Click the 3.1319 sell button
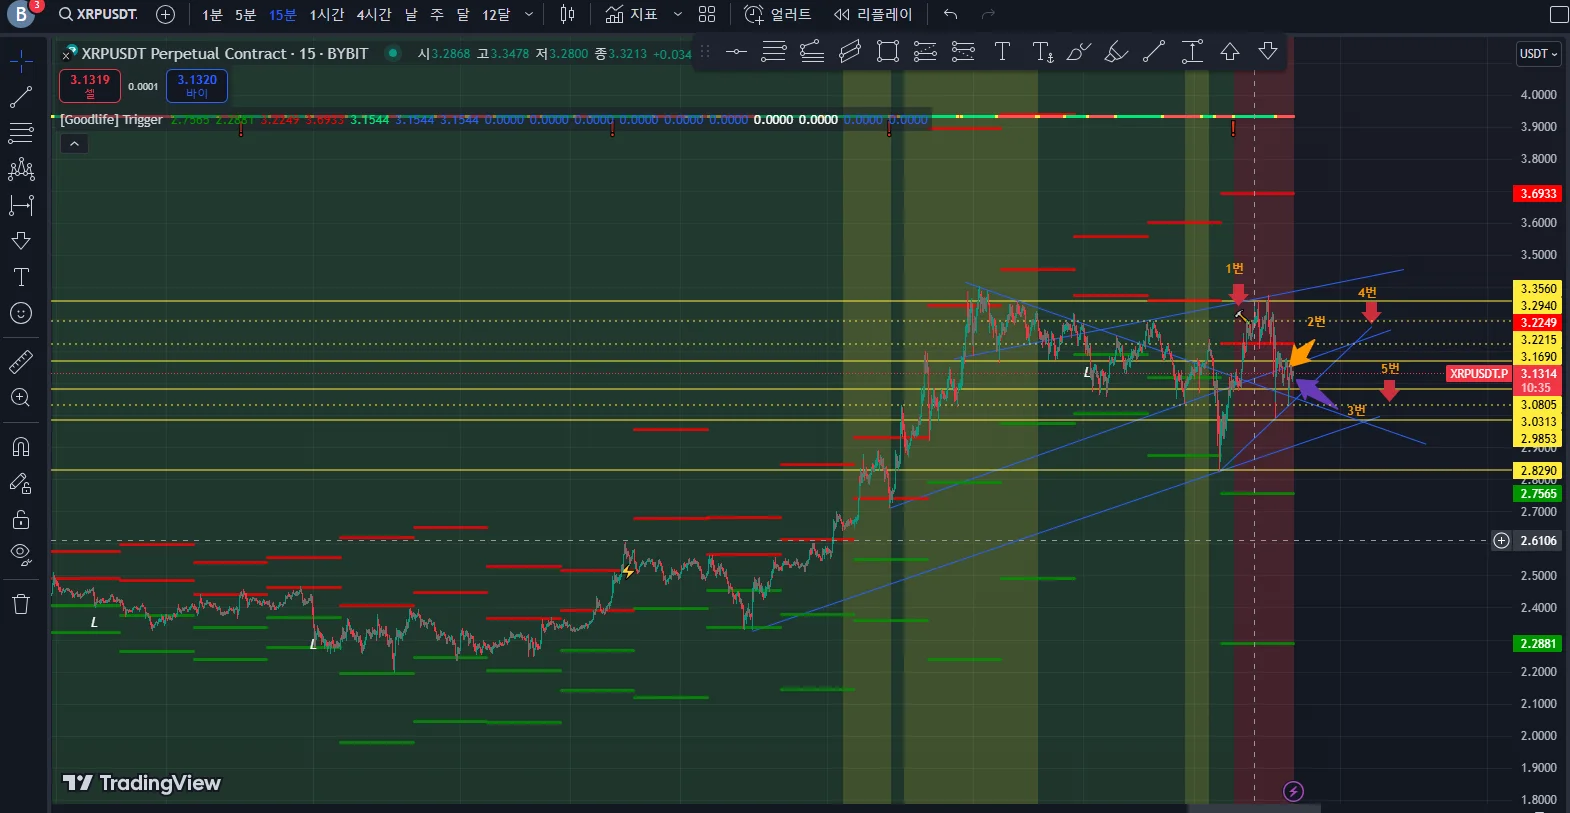This screenshot has height=813, width=1570. tap(90, 86)
